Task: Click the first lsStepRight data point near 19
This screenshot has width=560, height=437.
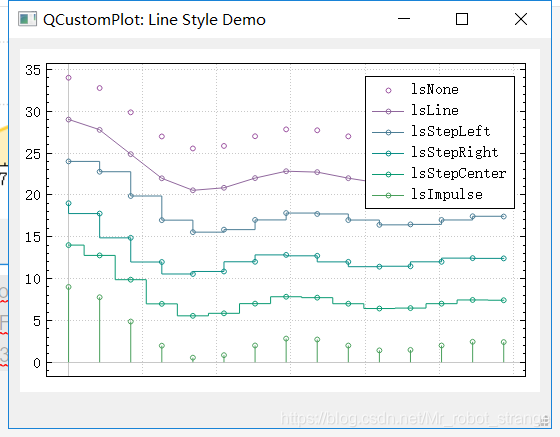Action: point(69,204)
